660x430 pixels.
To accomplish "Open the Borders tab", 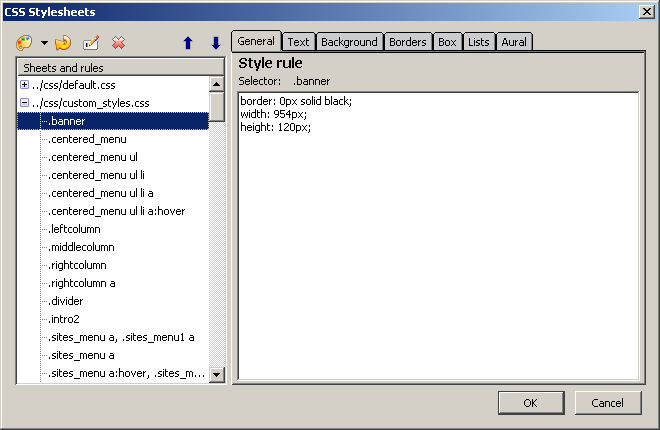I will click(407, 42).
